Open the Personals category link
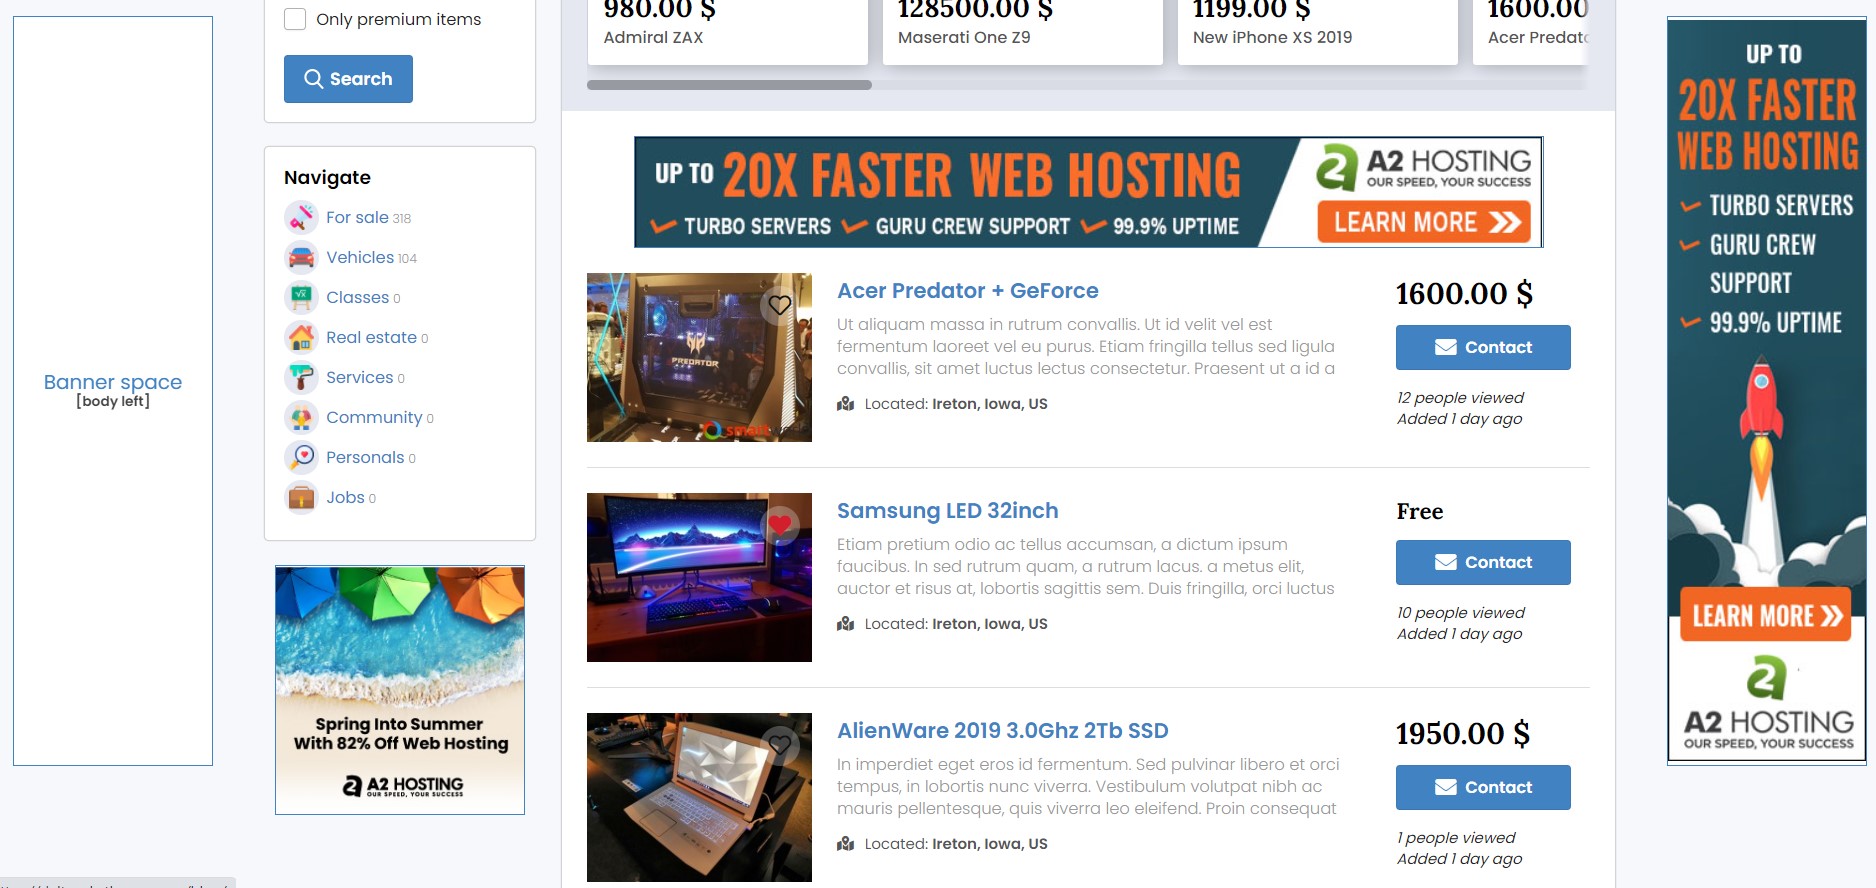The height and width of the screenshot is (888, 1876). 365,457
